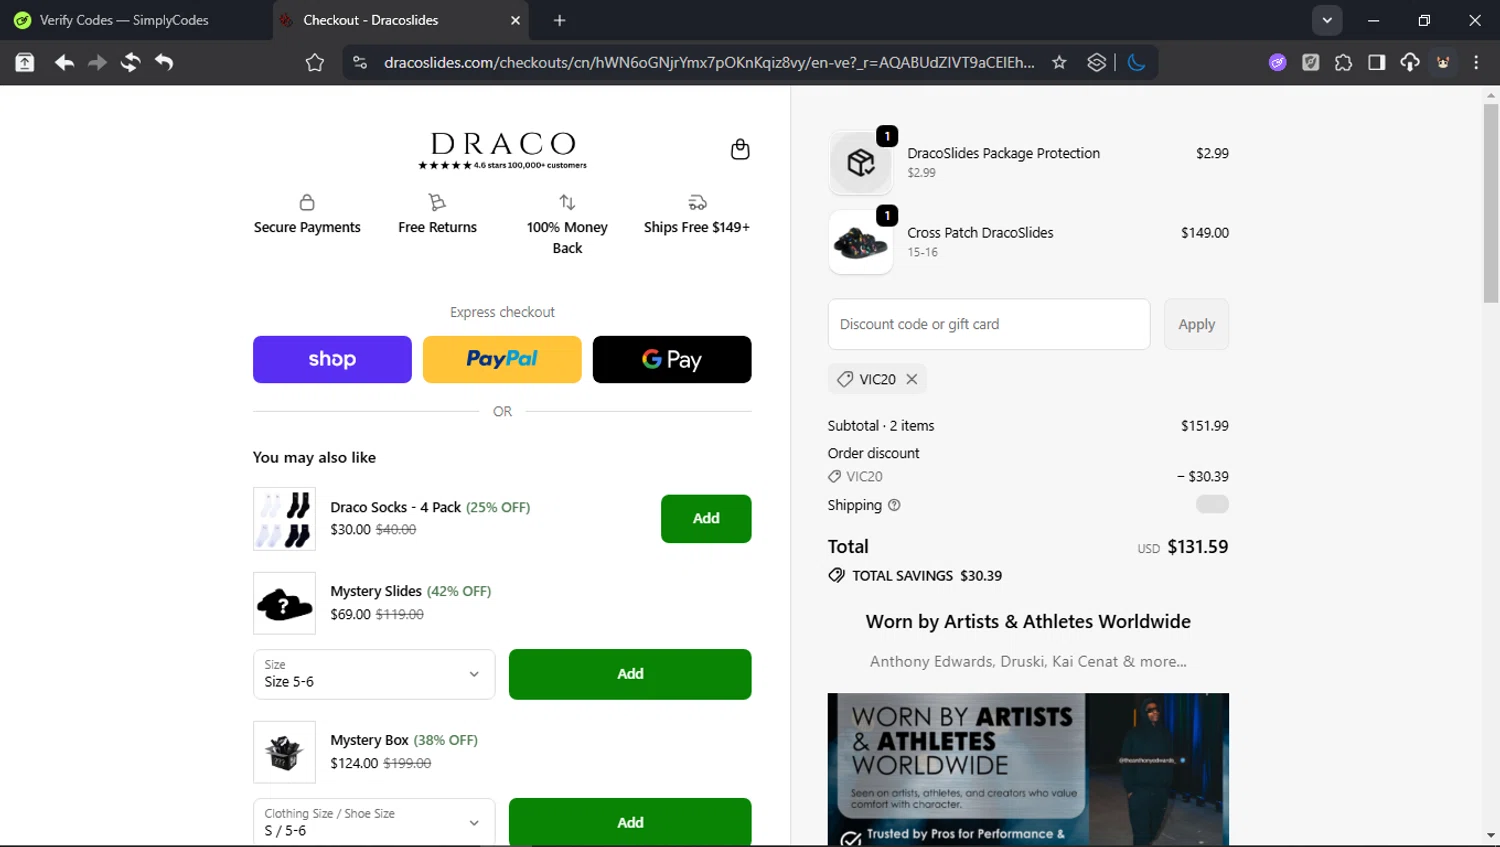Click the layered shield icon in address bar

pos(1097,62)
